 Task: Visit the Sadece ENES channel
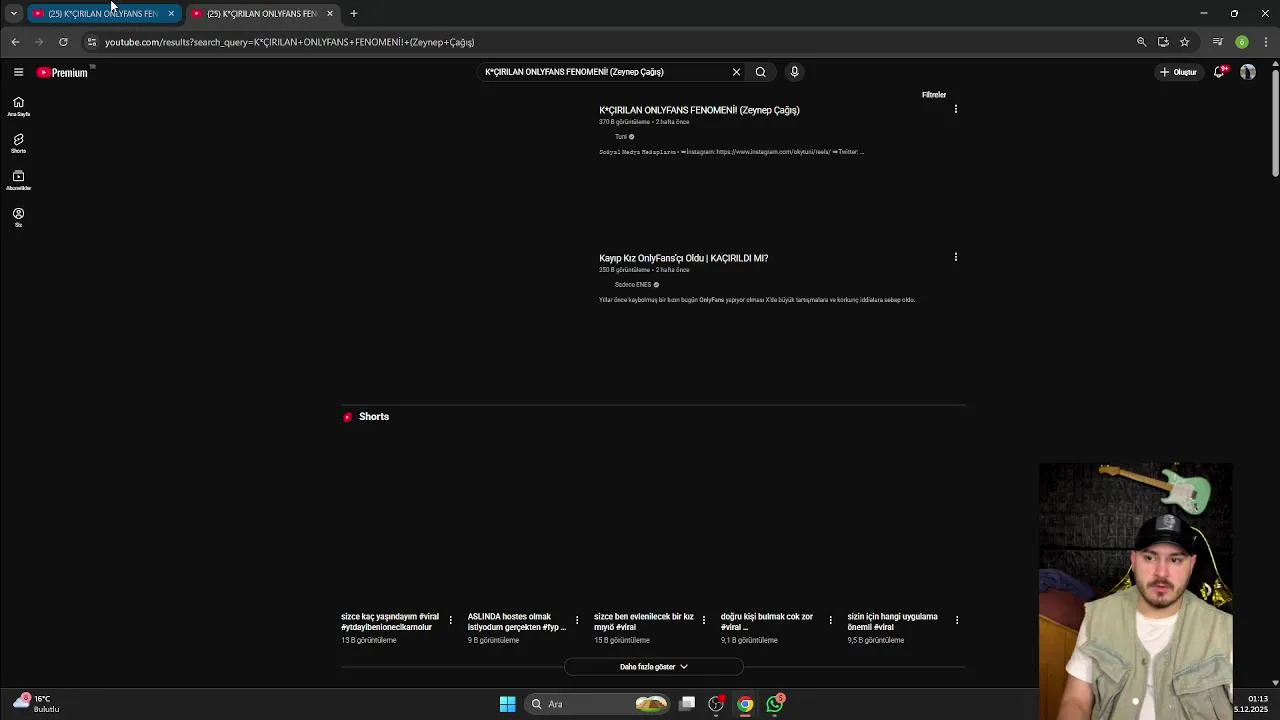point(633,285)
